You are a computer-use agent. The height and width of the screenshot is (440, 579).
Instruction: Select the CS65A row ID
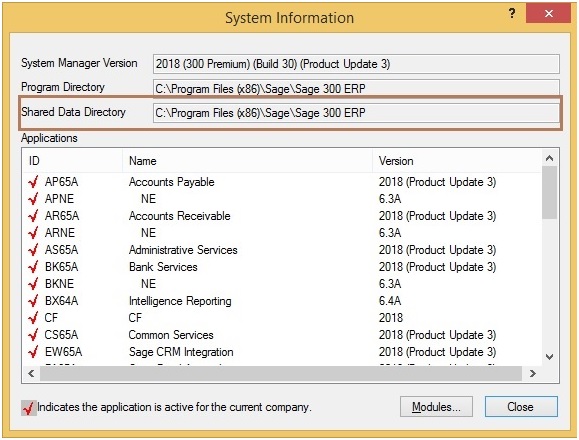[61, 334]
